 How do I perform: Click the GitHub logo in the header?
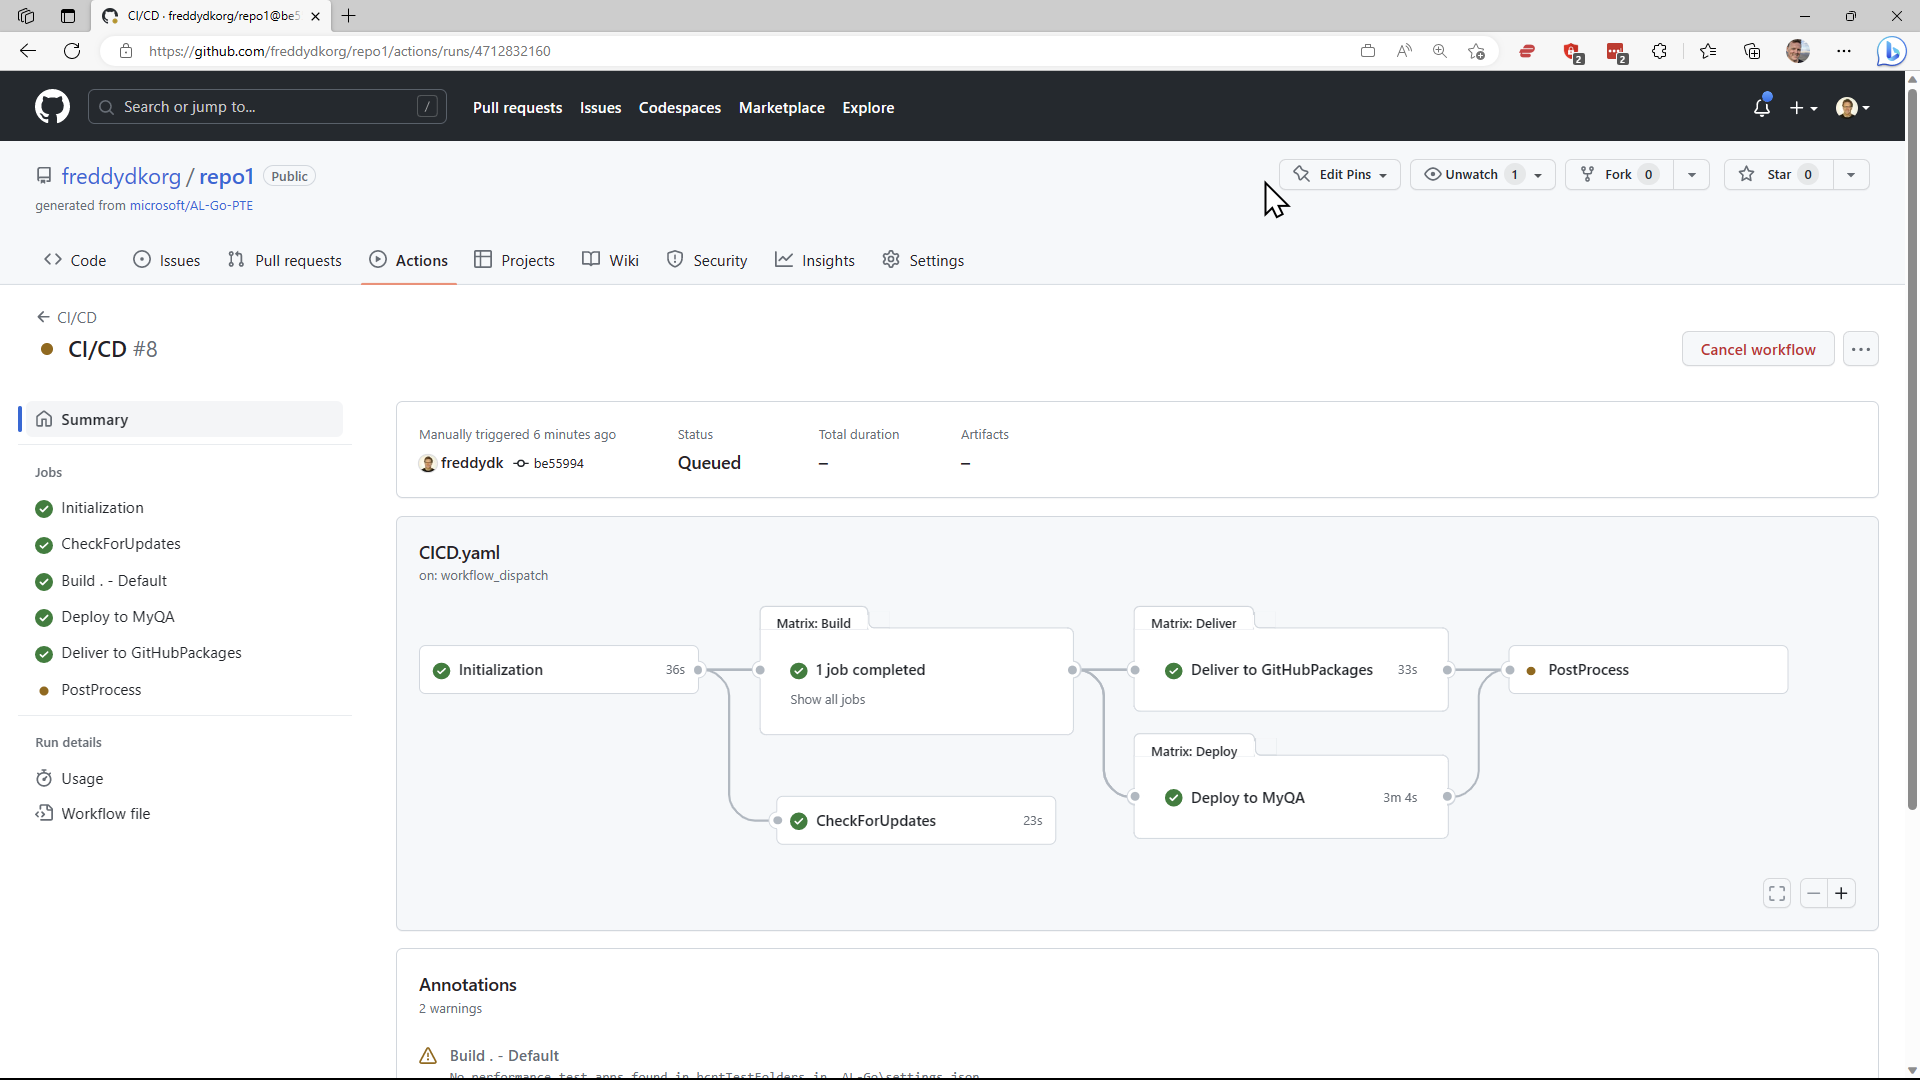point(51,106)
